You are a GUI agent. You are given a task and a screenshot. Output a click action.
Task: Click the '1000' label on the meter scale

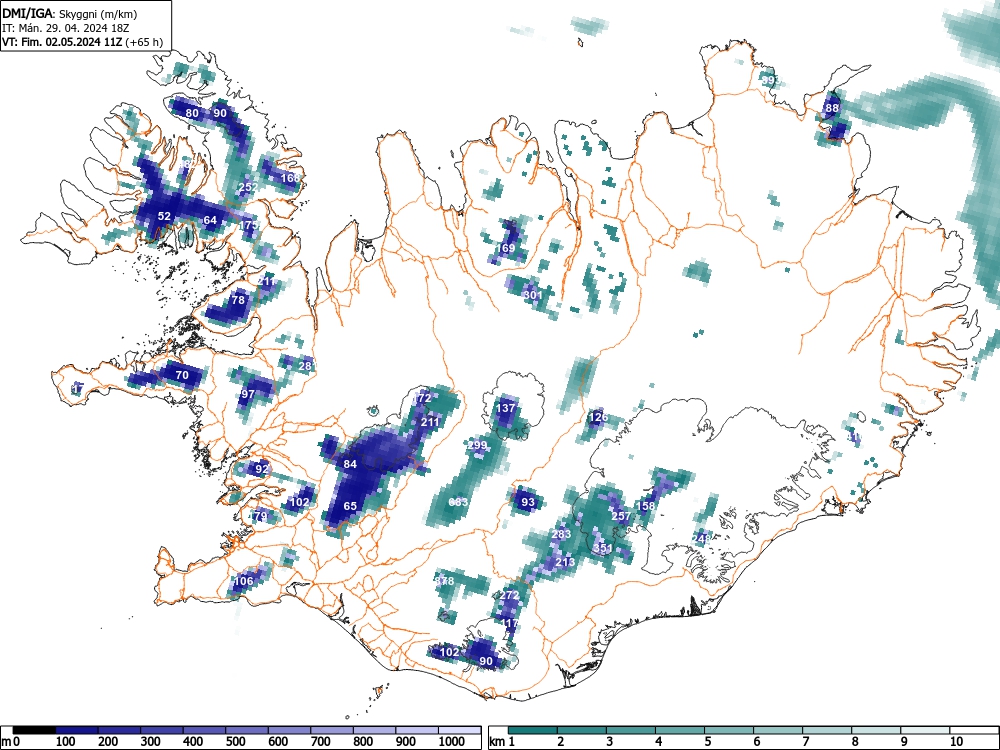tap(452, 741)
